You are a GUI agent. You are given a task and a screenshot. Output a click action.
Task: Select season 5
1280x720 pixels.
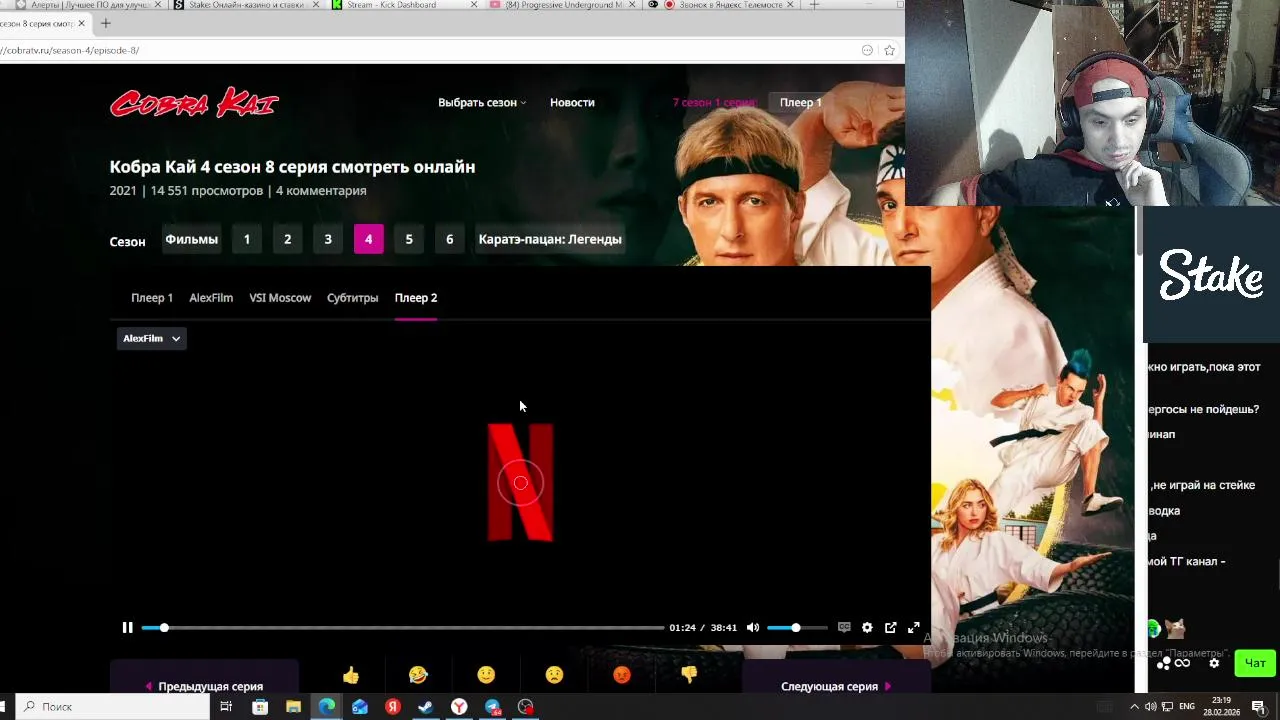[409, 239]
